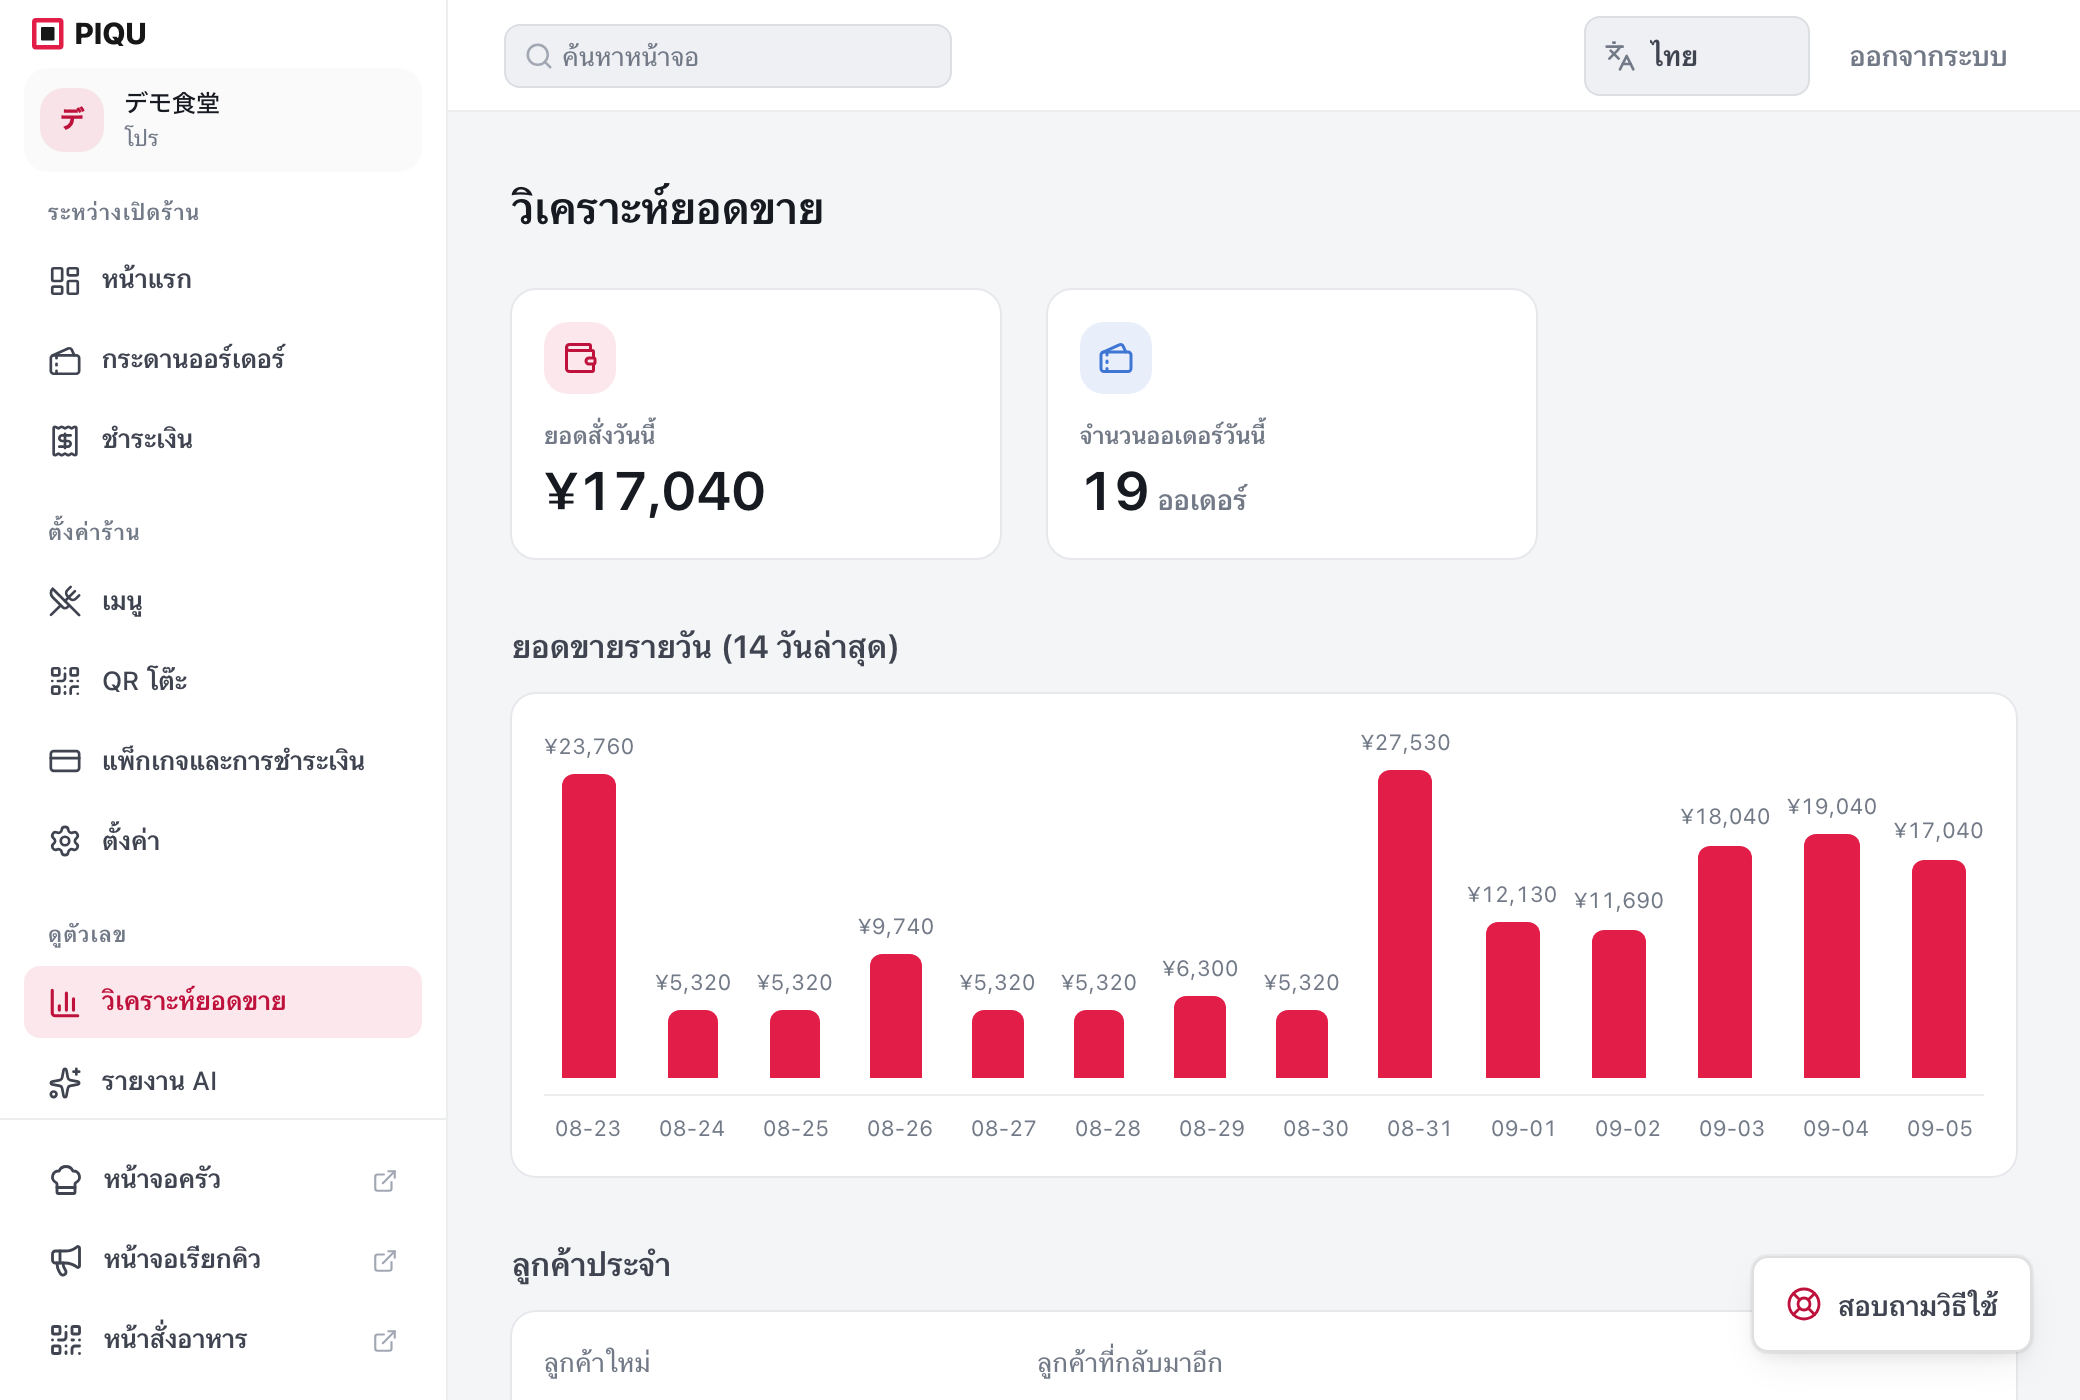Go to หน้าแรก menu item
Image resolution: width=2080 pixels, height=1400 pixels.
(x=223, y=280)
